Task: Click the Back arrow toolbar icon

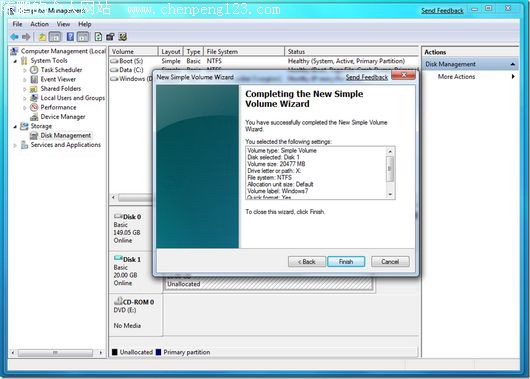Action: tap(14, 37)
